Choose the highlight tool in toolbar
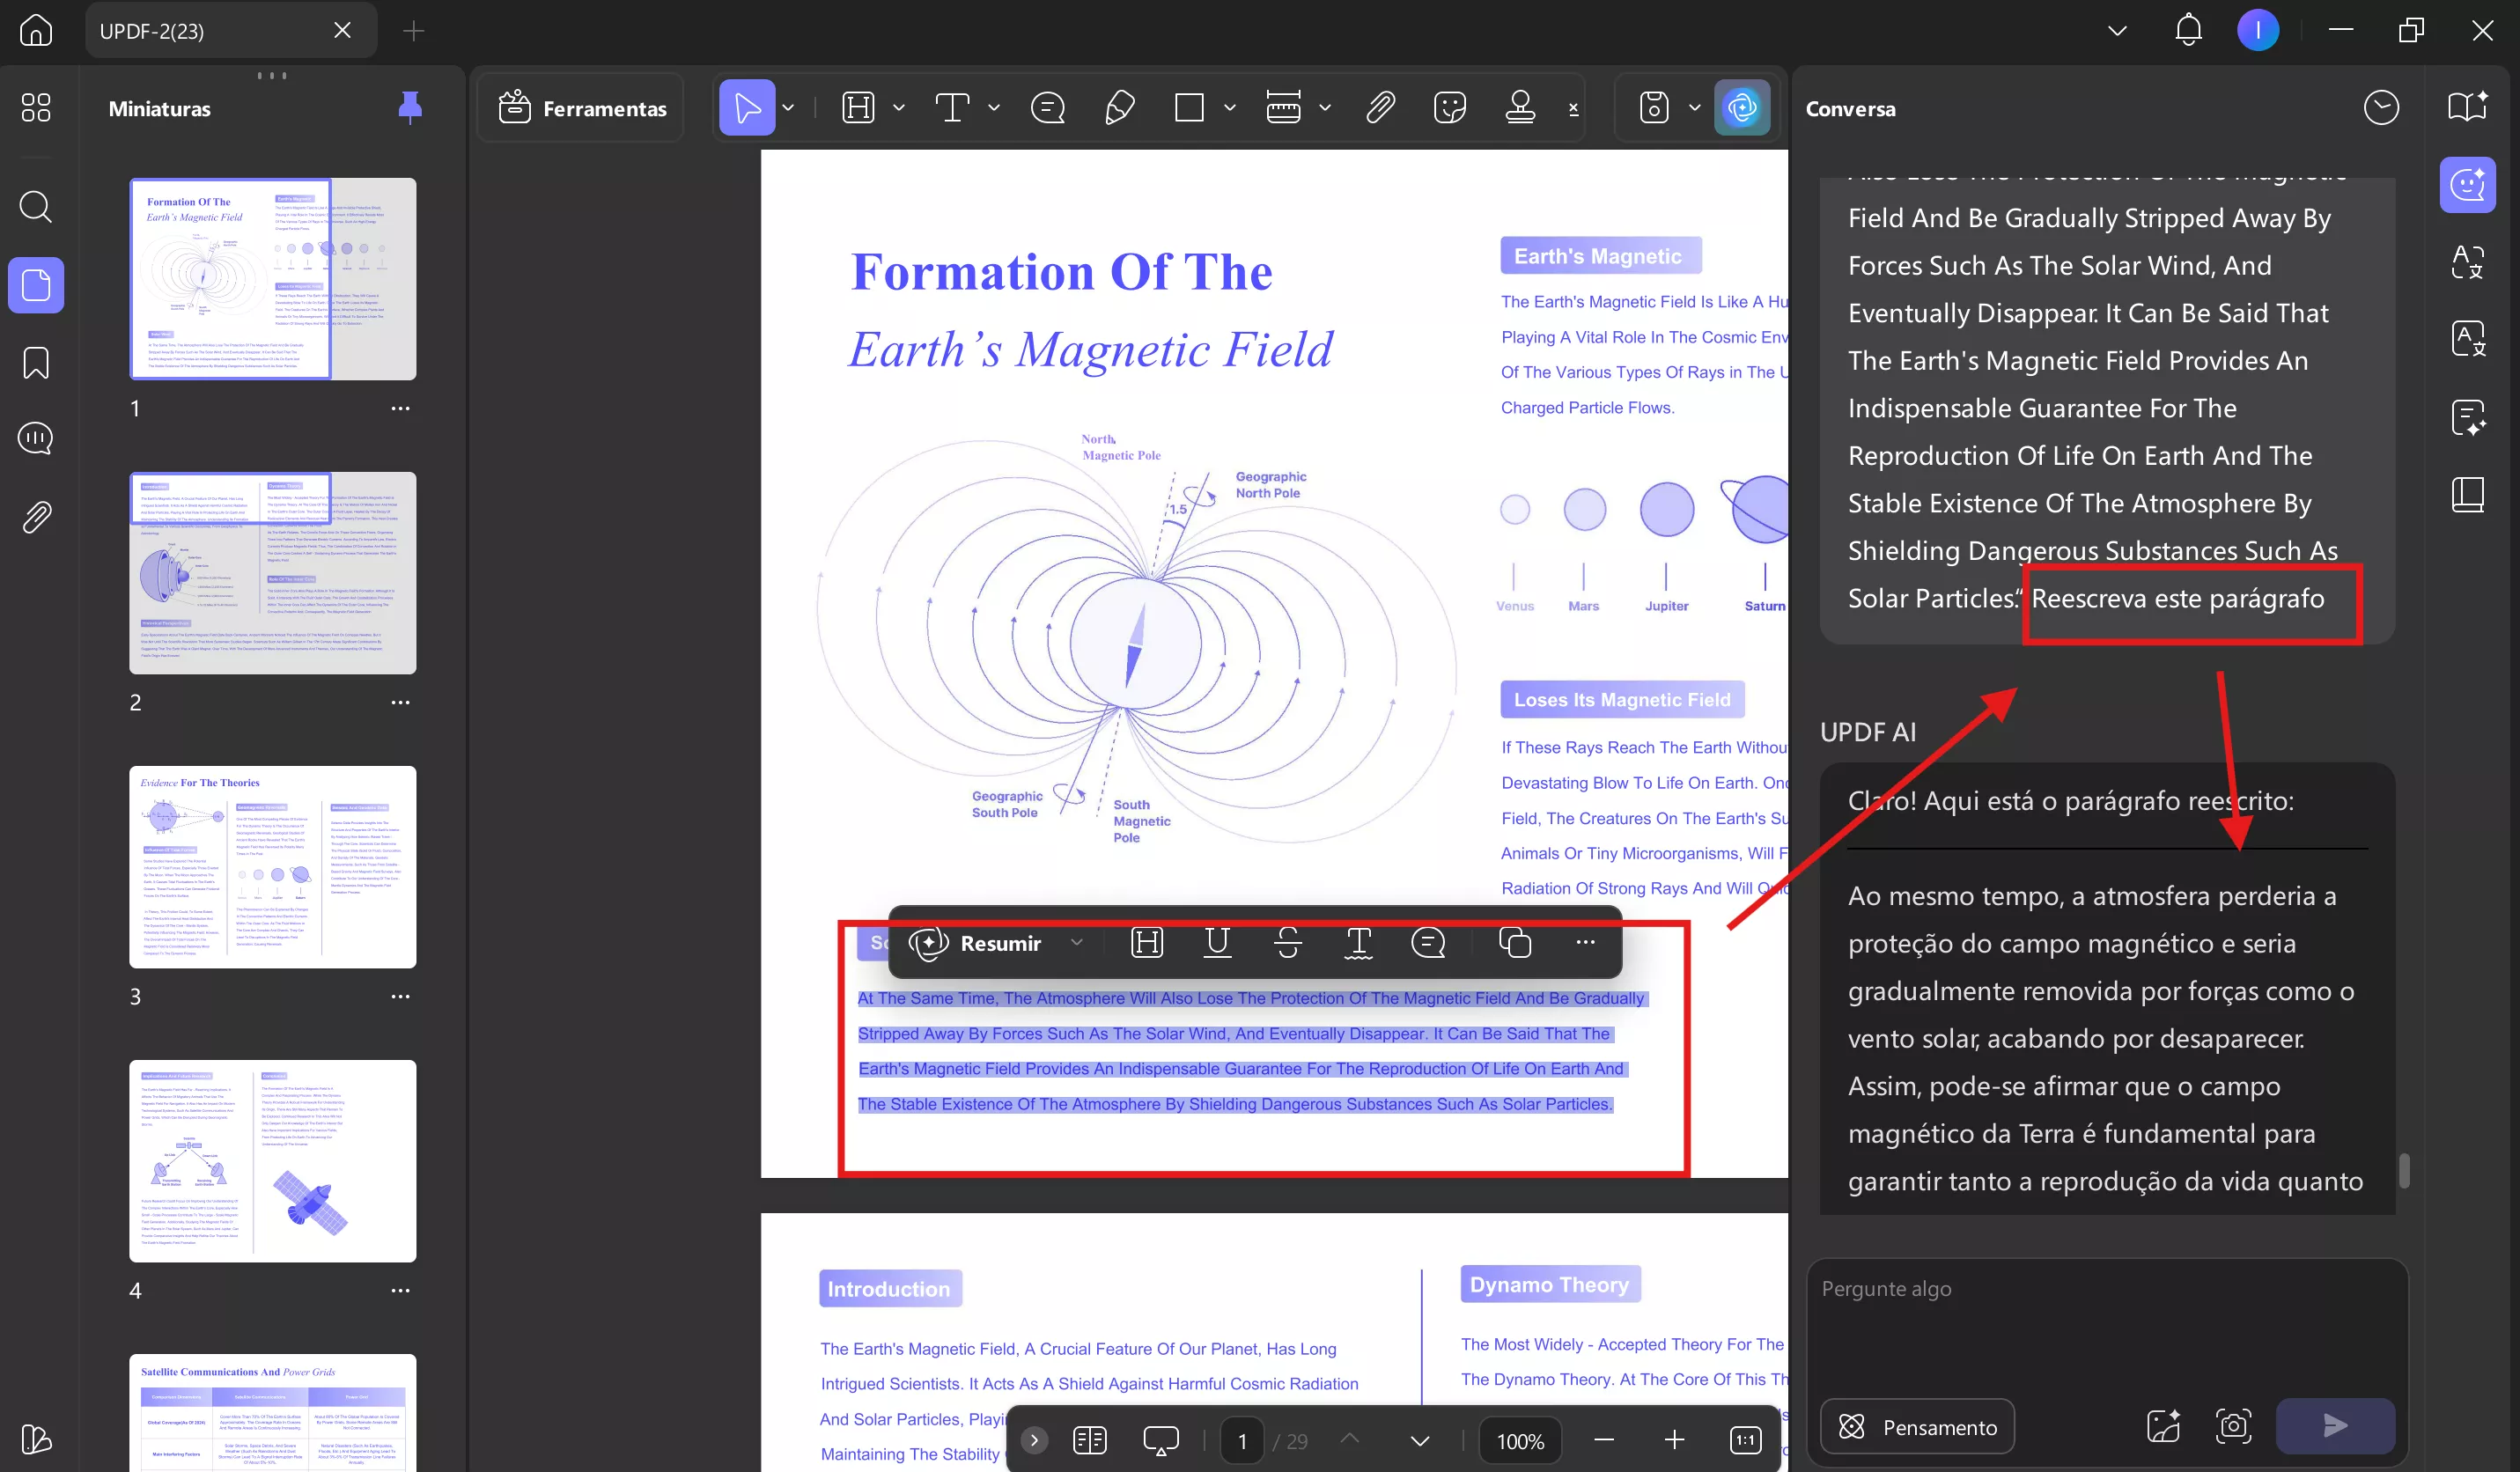2520x1472 pixels. coord(858,107)
